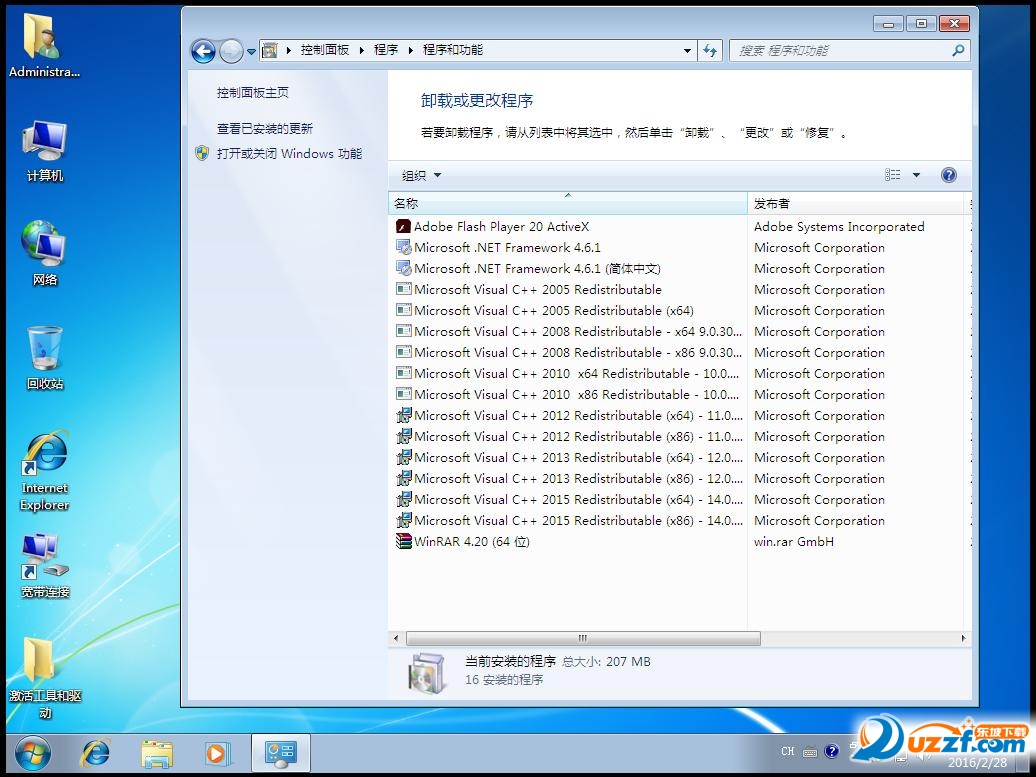The width and height of the screenshot is (1036, 777).
Task: Click publisher win.rar GmbH
Action: point(794,542)
